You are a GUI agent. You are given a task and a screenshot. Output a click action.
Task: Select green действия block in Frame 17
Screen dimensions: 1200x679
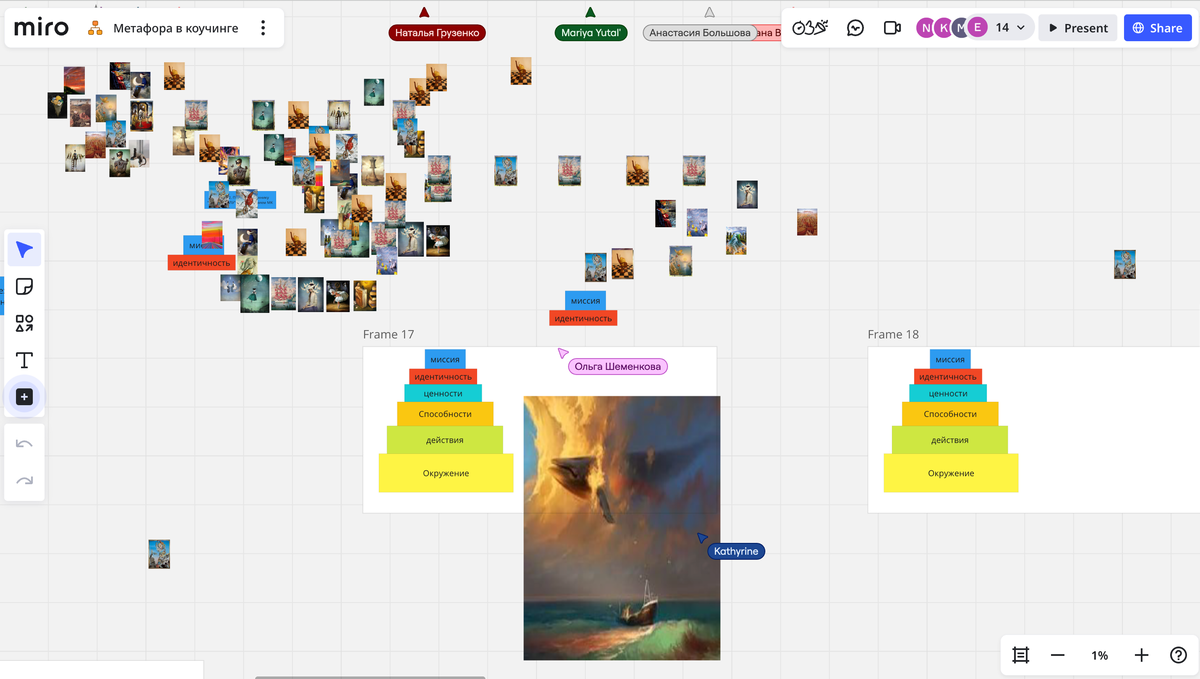[445, 440]
